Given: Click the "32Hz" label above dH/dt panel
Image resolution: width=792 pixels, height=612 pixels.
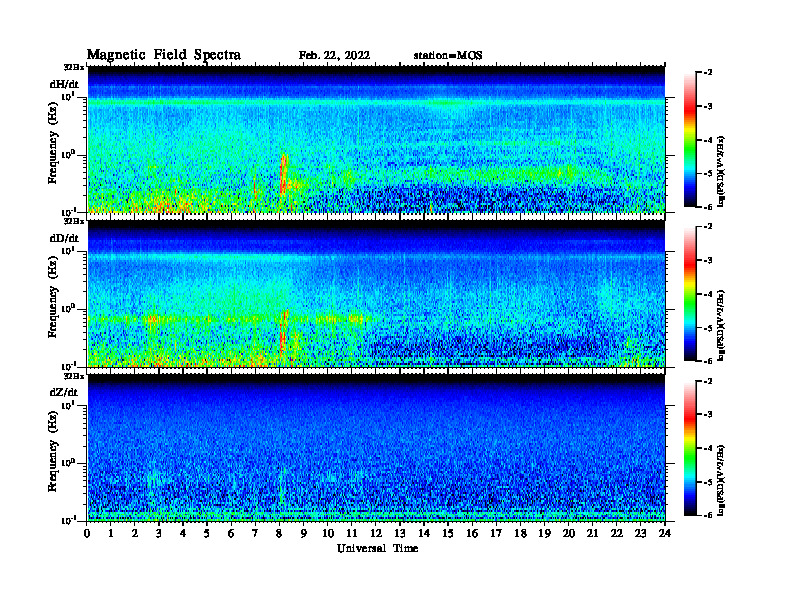Looking at the screenshot, I should (74, 67).
